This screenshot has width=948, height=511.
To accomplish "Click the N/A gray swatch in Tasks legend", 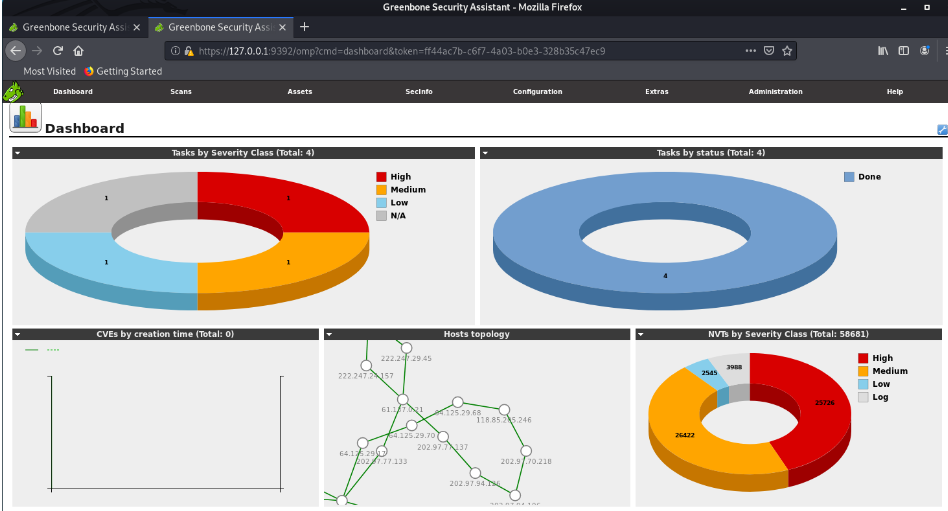I will 381,215.
